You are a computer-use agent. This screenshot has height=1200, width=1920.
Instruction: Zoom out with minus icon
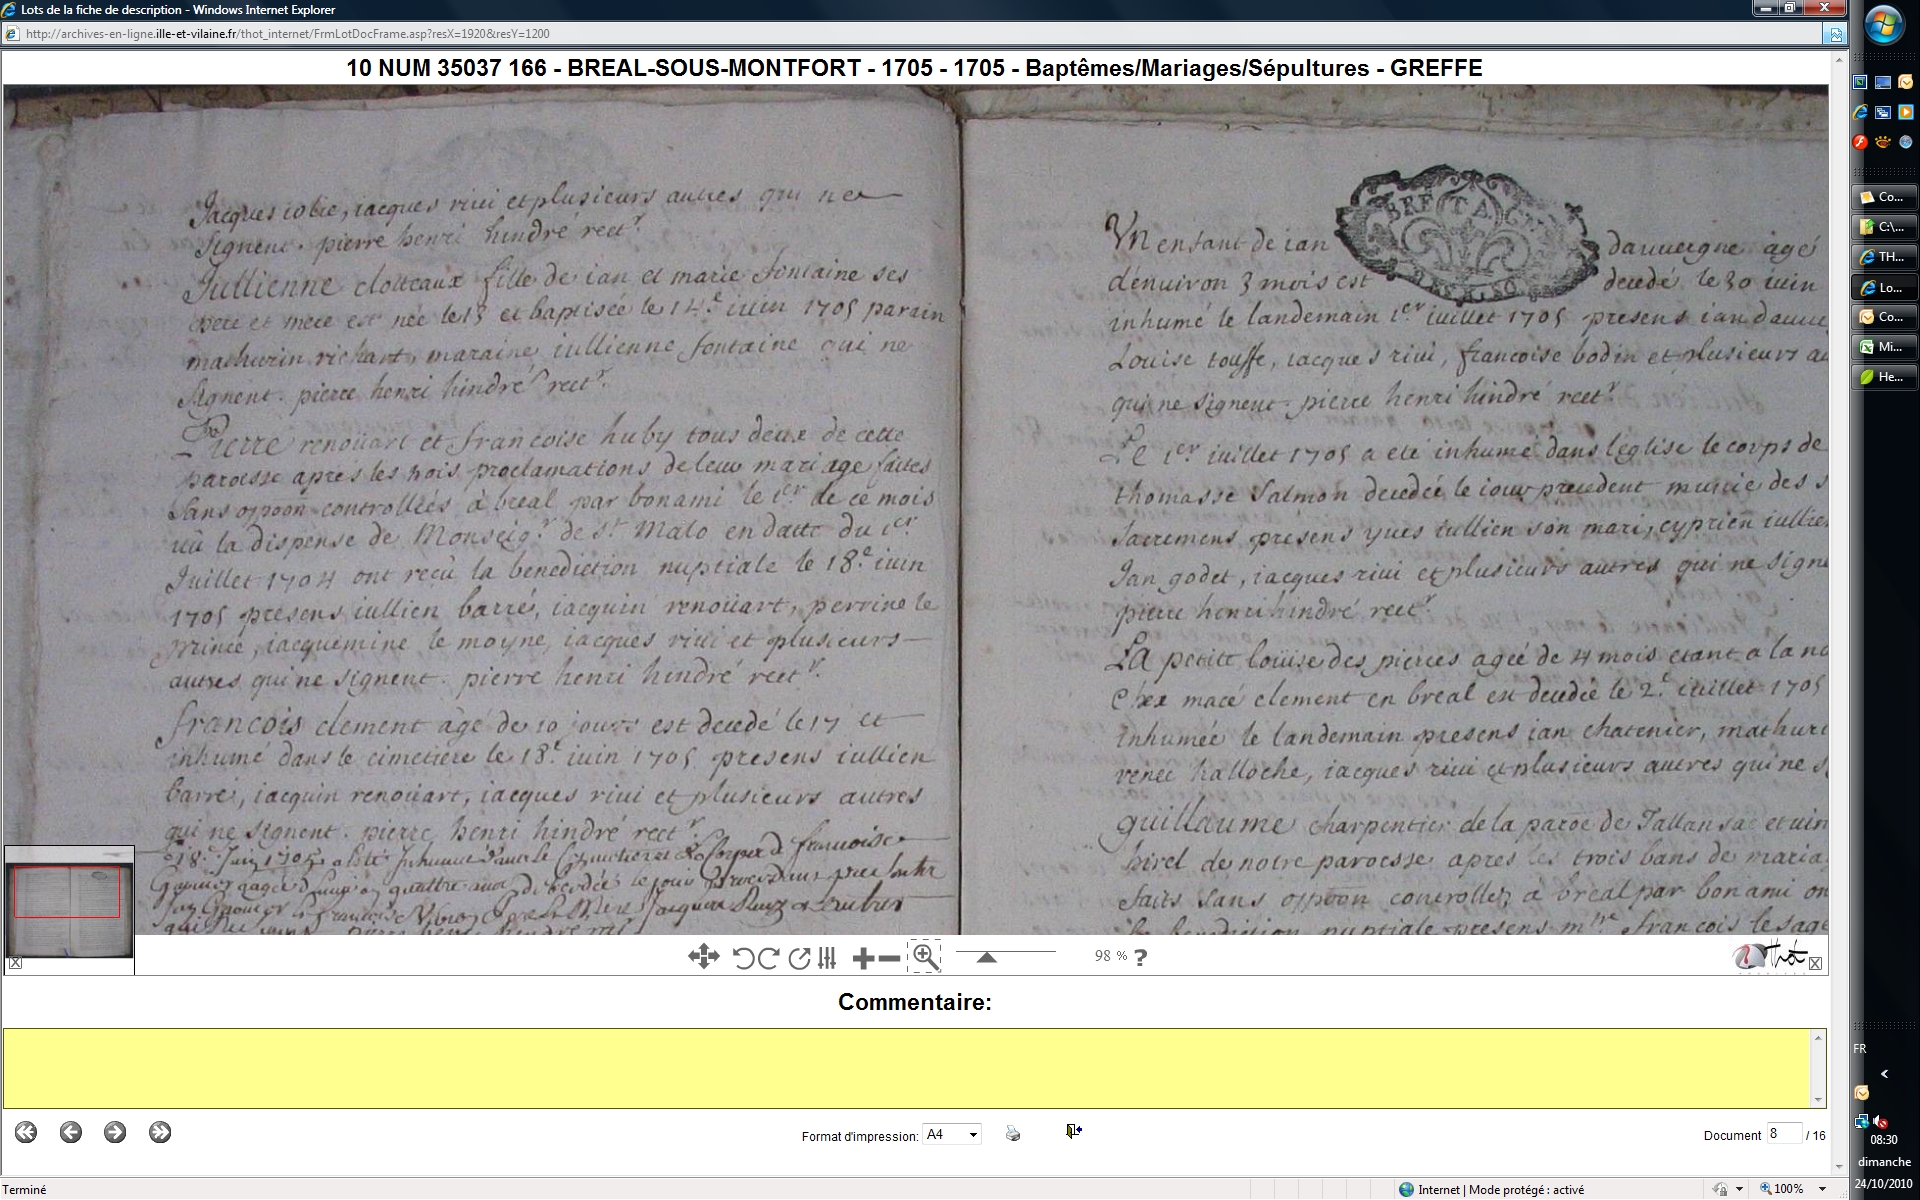[x=889, y=958]
